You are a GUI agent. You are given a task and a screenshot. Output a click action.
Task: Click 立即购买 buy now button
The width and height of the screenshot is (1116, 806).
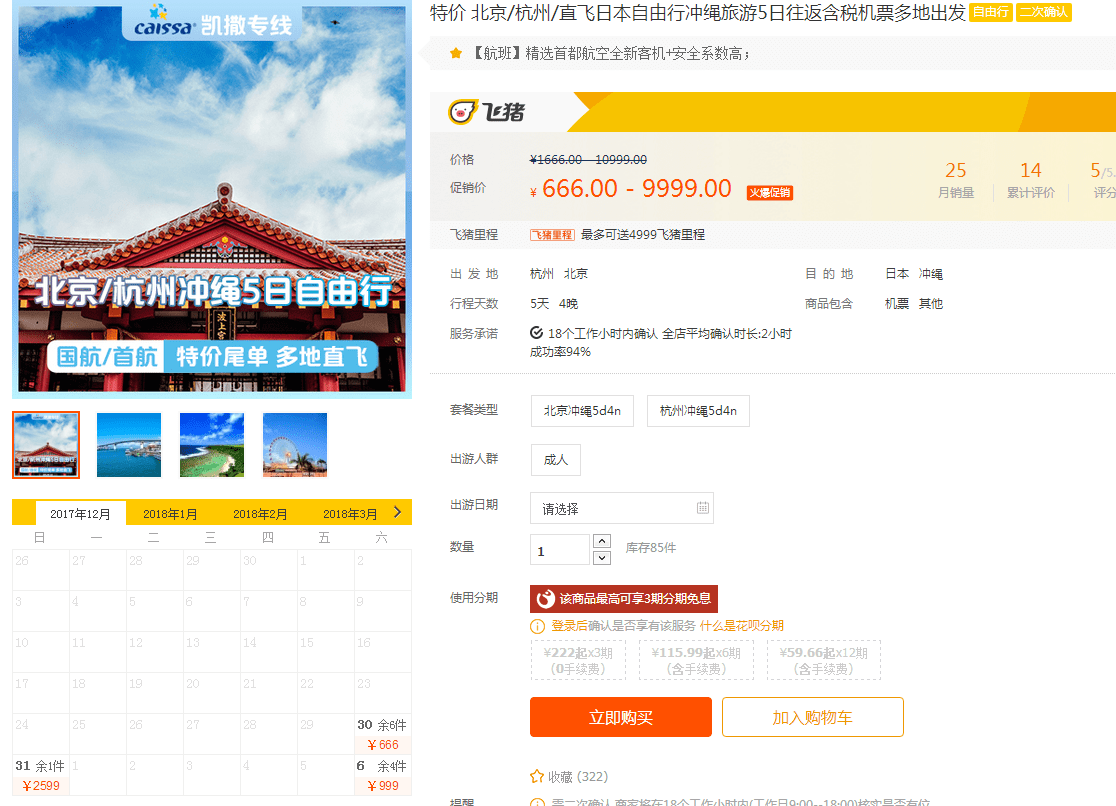[621, 717]
